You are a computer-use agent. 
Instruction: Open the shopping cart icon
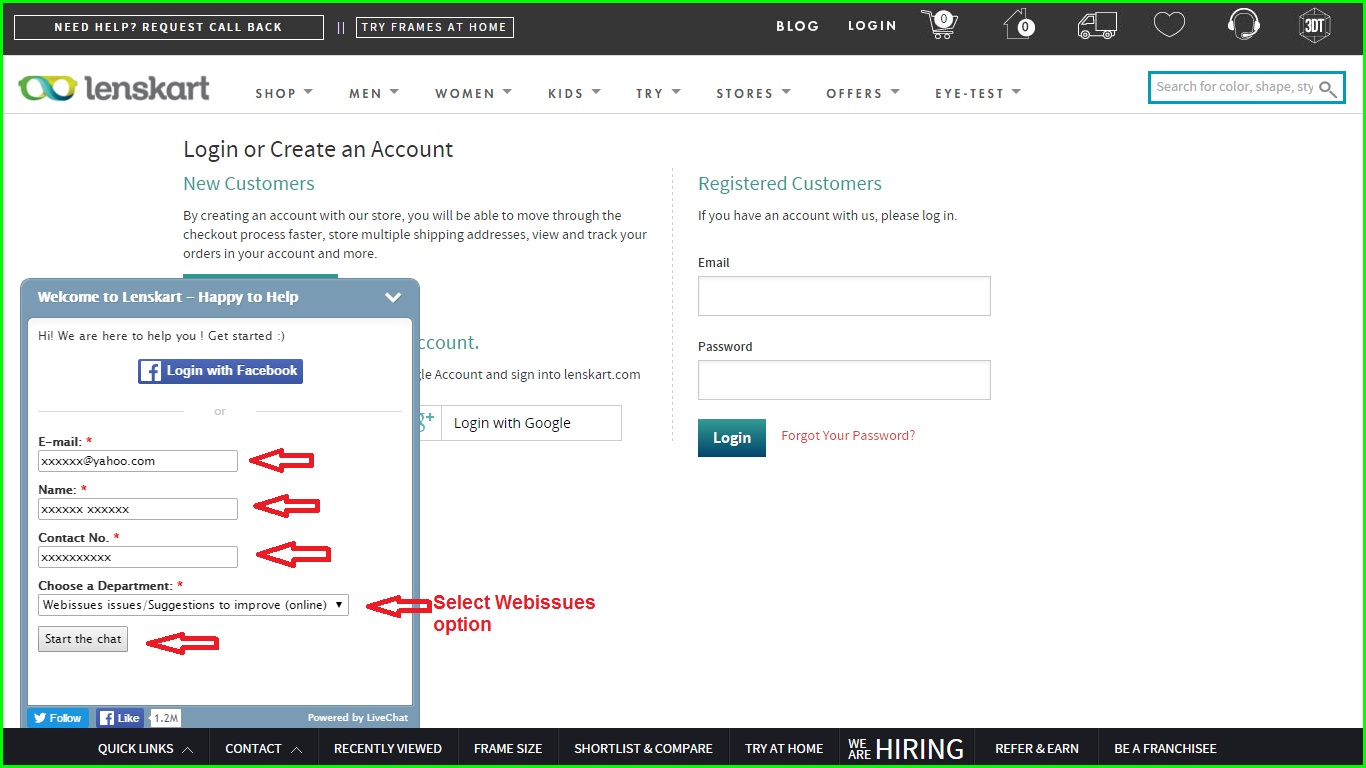click(939, 25)
